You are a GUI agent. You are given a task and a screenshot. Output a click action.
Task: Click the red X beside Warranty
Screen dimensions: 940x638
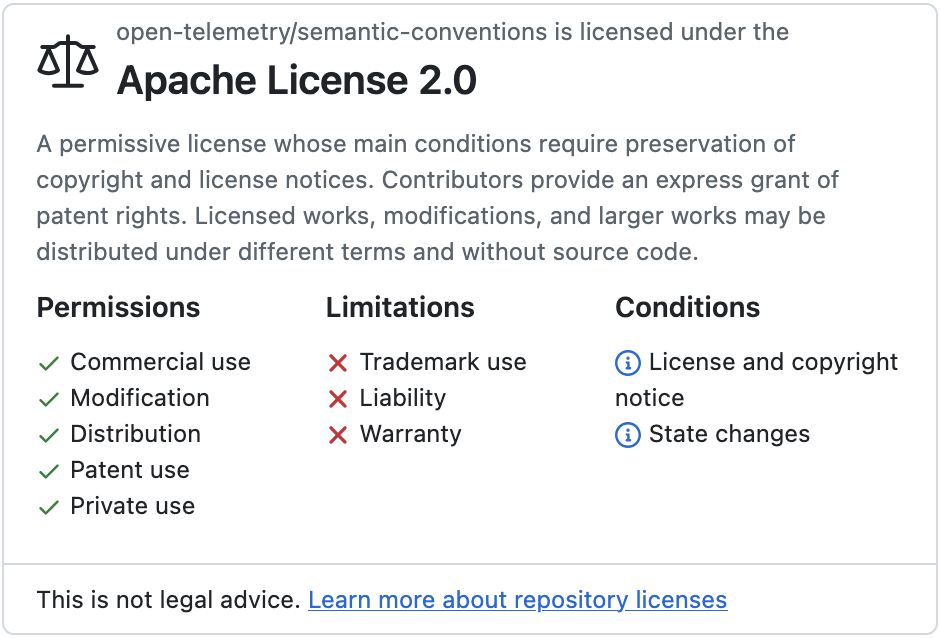[338, 435]
